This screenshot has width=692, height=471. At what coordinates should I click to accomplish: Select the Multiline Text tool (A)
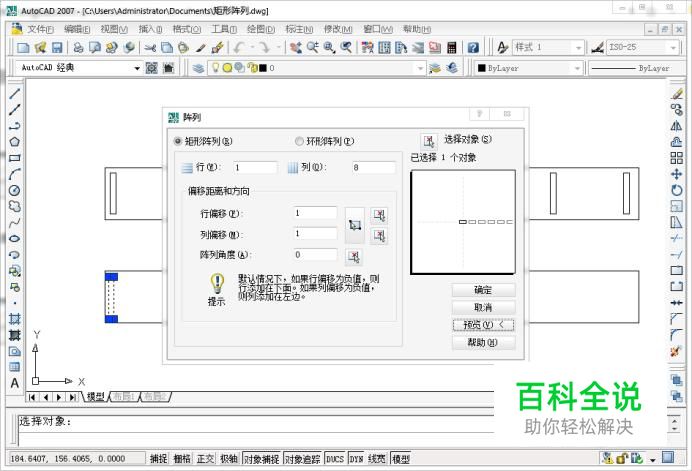click(15, 383)
